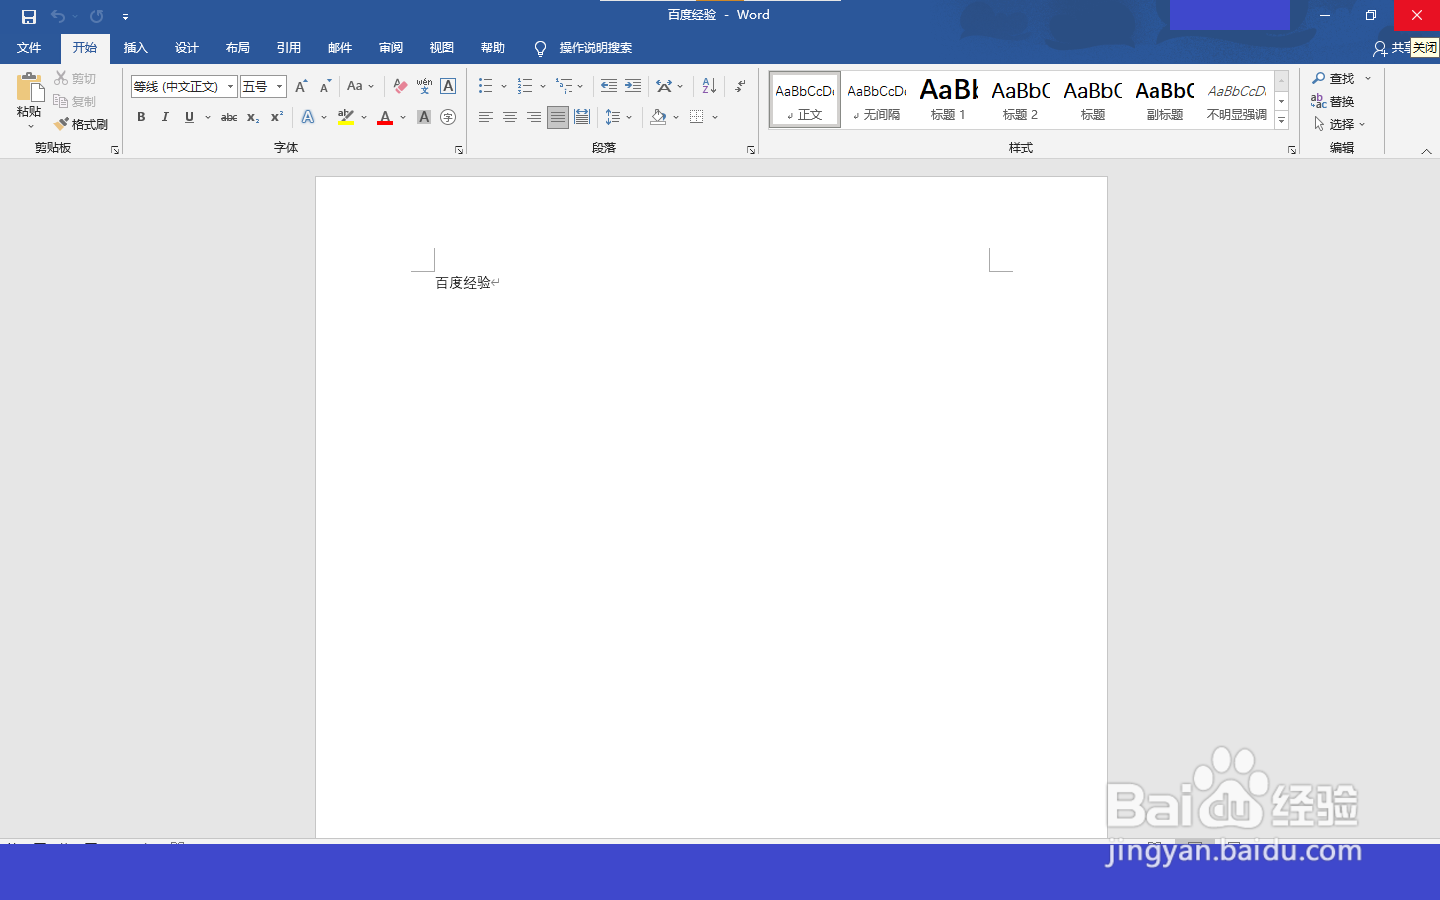This screenshot has width=1440, height=900.
Task: Click the Multilevel list icon
Action: pyautogui.click(x=564, y=86)
